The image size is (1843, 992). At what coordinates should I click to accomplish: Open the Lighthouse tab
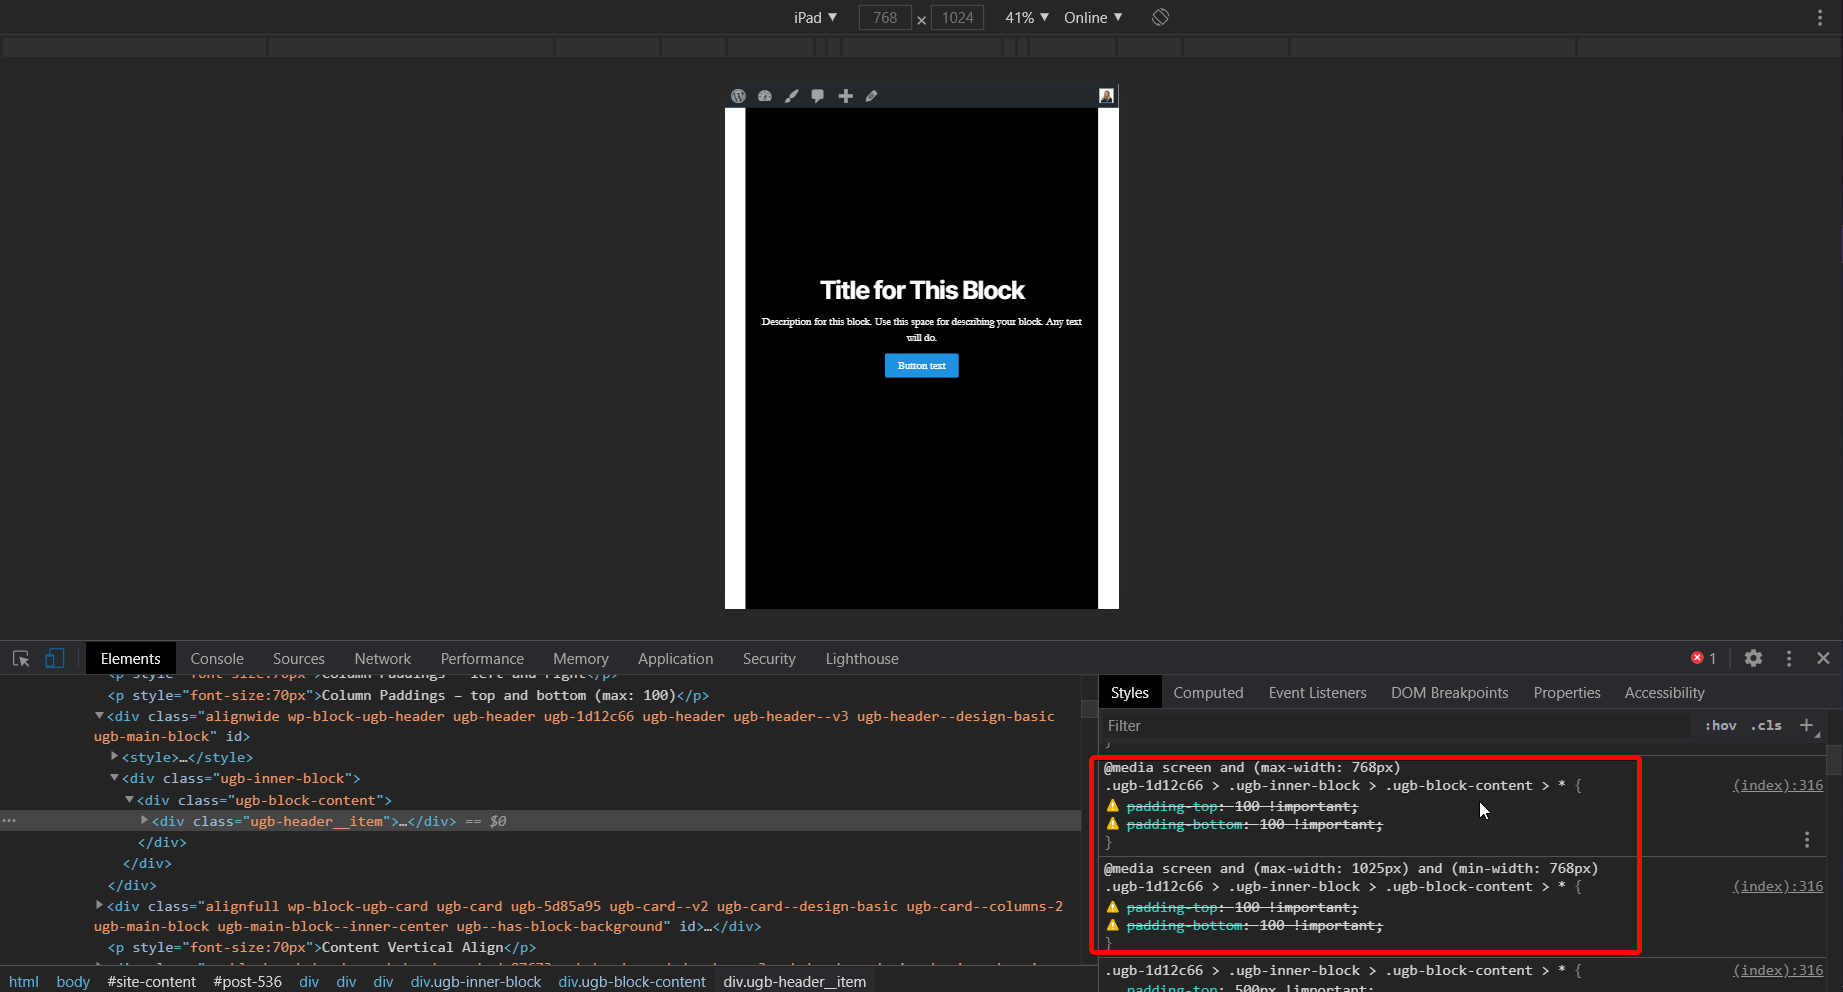tap(862, 658)
